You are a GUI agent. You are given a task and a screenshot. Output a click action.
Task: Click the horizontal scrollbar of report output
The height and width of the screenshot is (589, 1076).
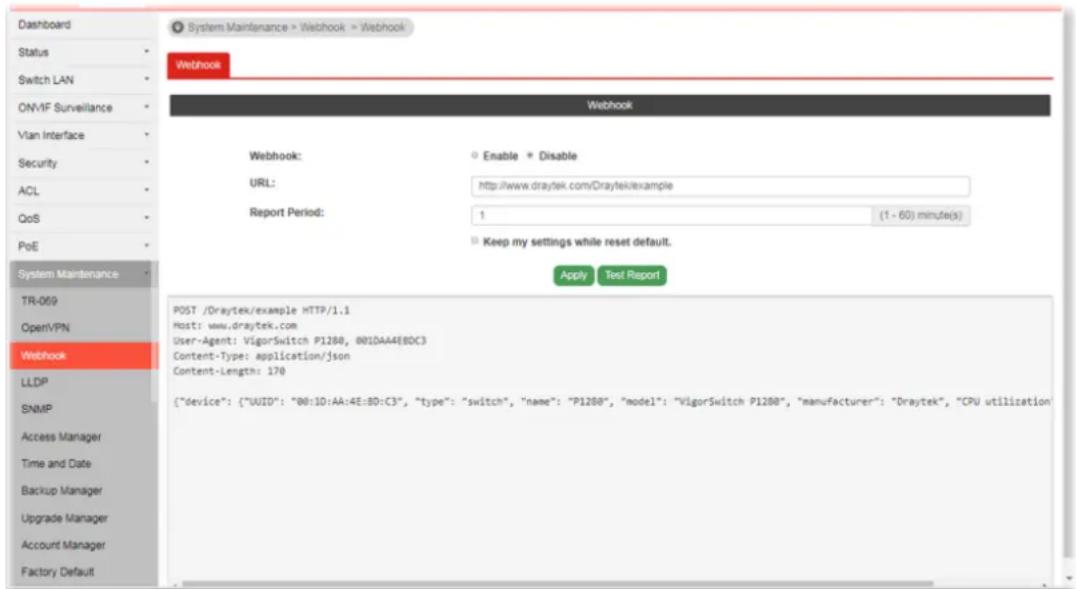coord(557,584)
